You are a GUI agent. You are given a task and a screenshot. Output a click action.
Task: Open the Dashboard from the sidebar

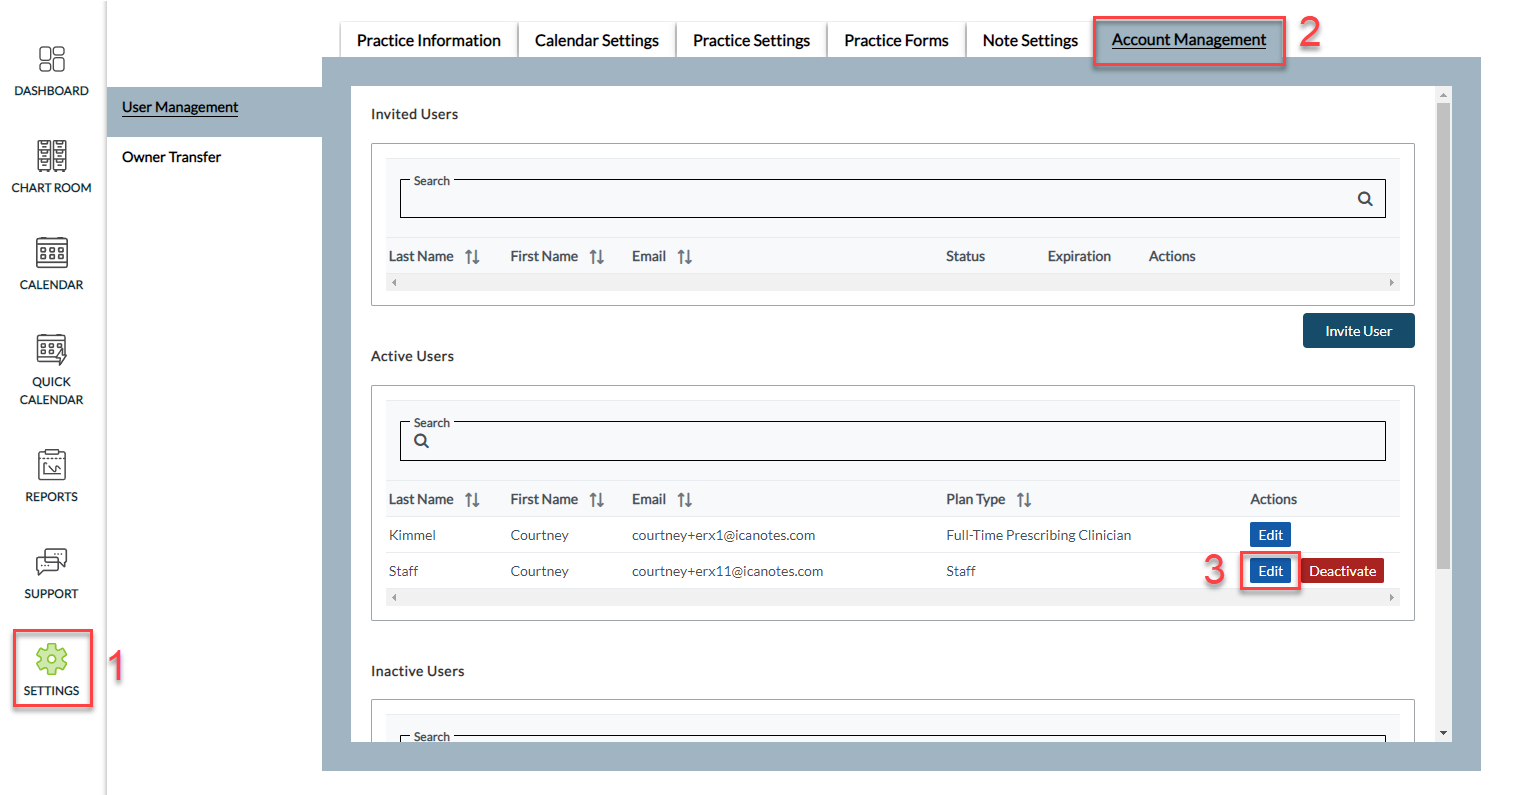(x=52, y=60)
